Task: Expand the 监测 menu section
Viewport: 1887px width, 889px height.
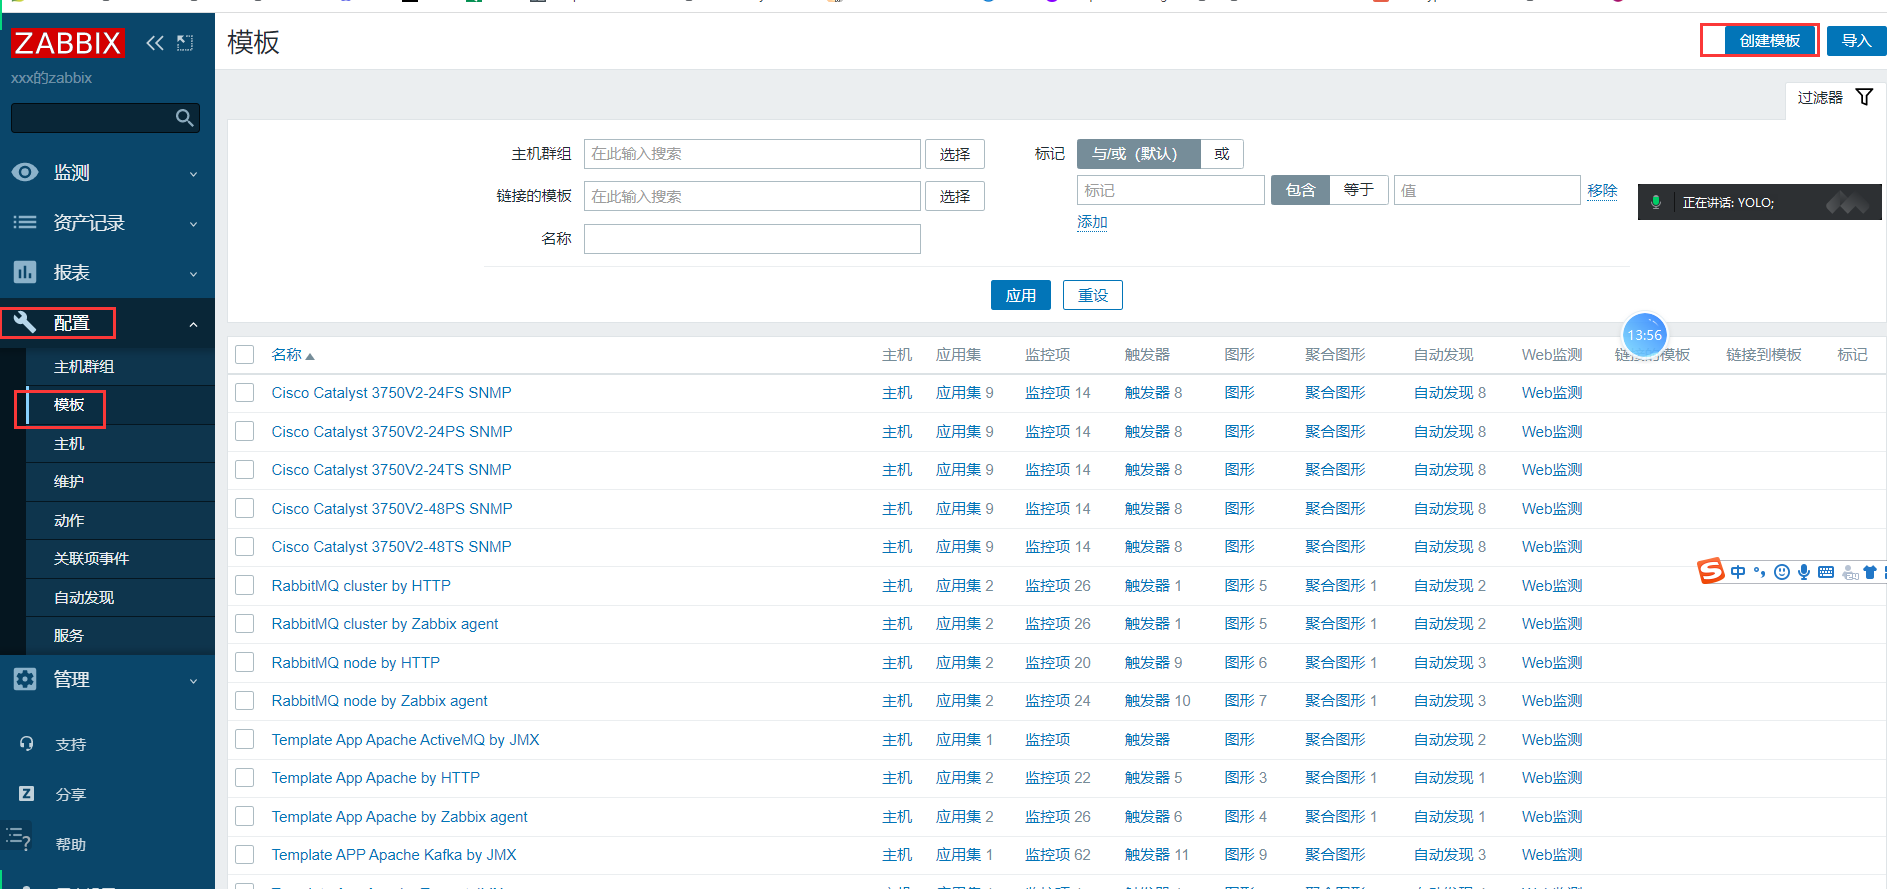Action: [x=72, y=173]
